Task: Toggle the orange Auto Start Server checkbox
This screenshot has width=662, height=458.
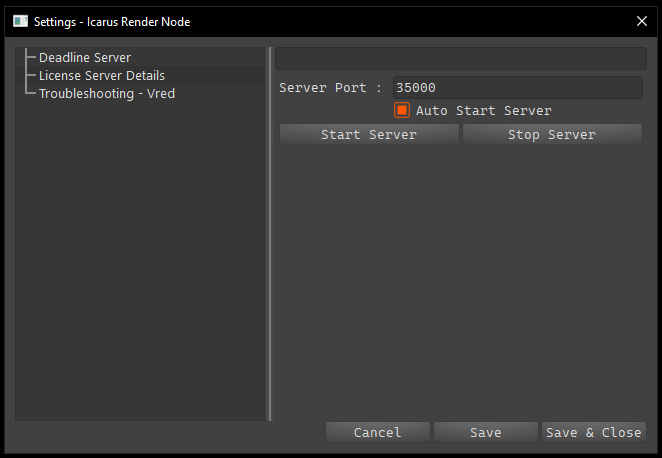Action: pyautogui.click(x=402, y=110)
